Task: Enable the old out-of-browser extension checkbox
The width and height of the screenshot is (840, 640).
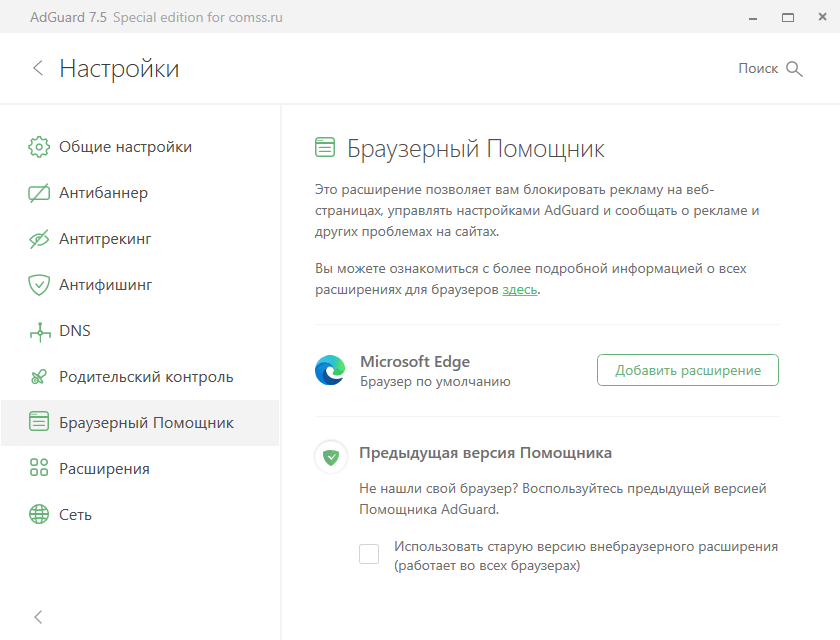Action: (369, 554)
